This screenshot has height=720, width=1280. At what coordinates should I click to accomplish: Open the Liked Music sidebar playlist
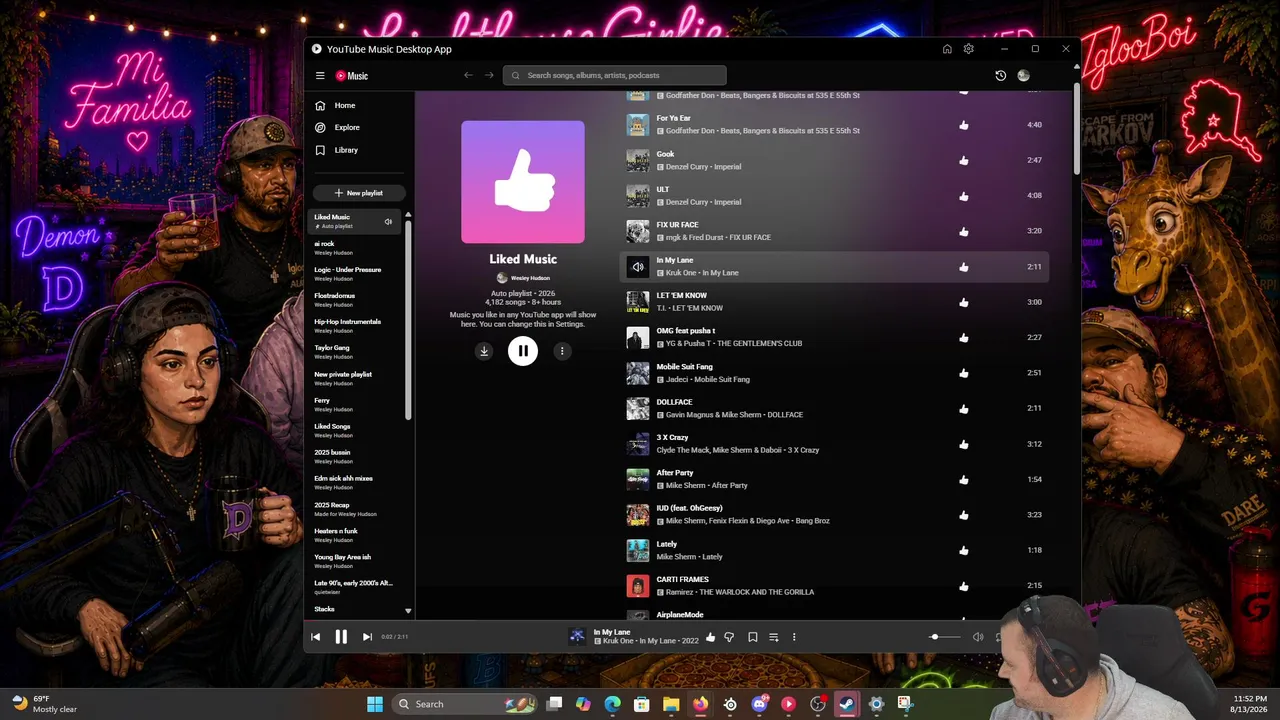[x=354, y=221]
